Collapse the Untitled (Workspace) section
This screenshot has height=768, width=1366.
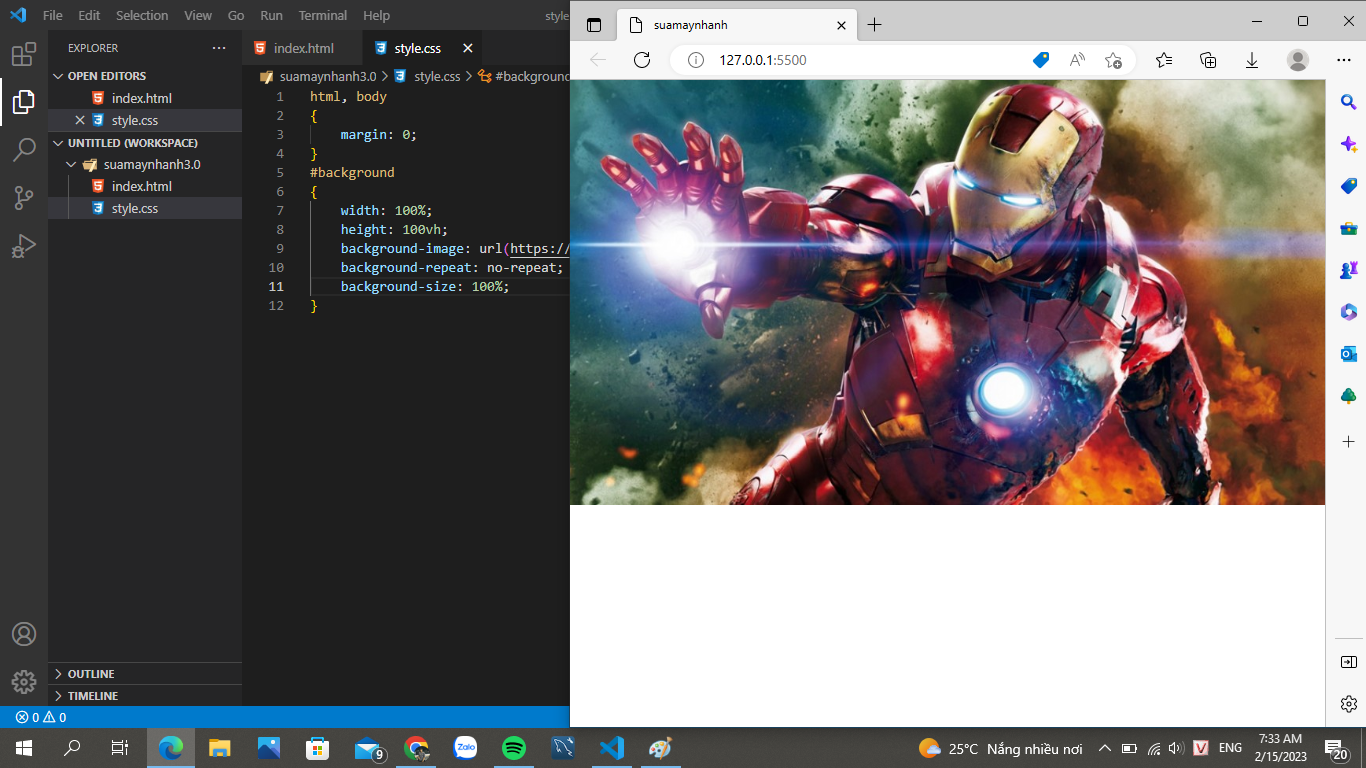coord(145,143)
